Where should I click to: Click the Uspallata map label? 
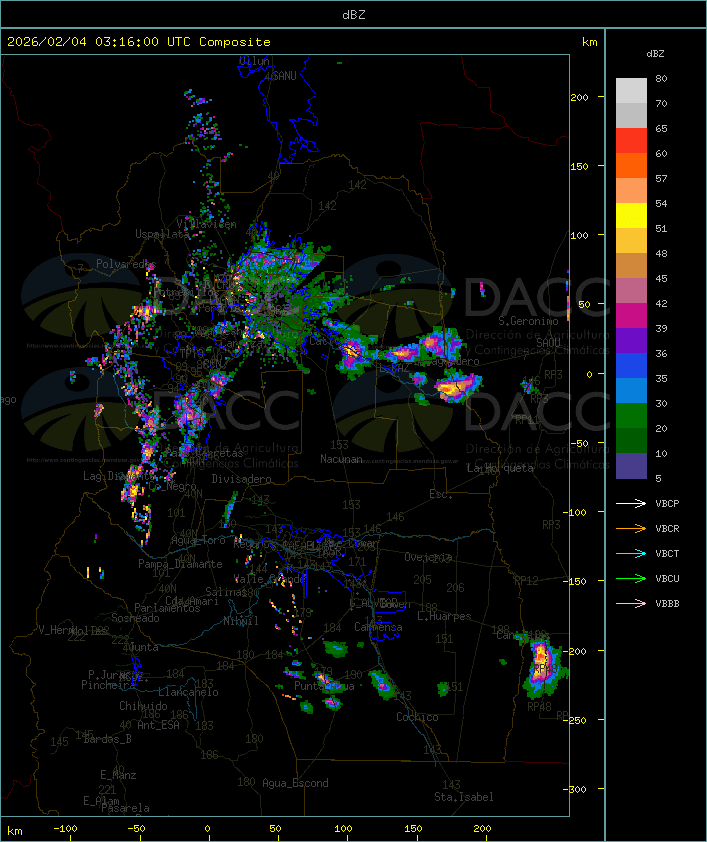[x=162, y=234]
